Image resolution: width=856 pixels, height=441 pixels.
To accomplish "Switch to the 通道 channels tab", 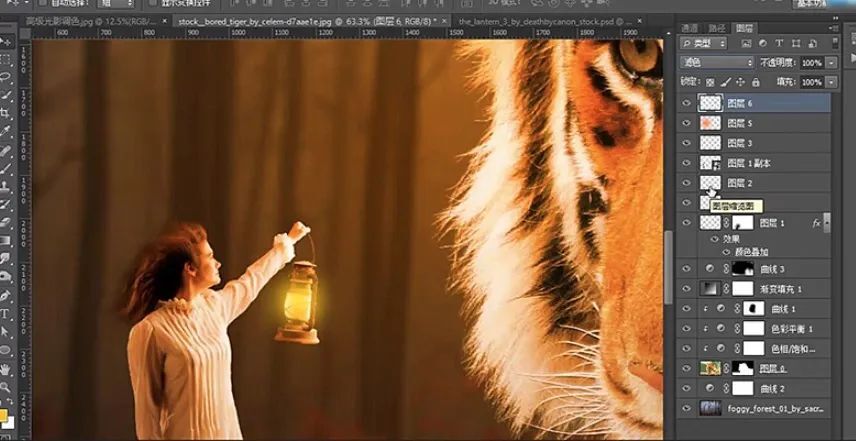I will click(x=690, y=28).
